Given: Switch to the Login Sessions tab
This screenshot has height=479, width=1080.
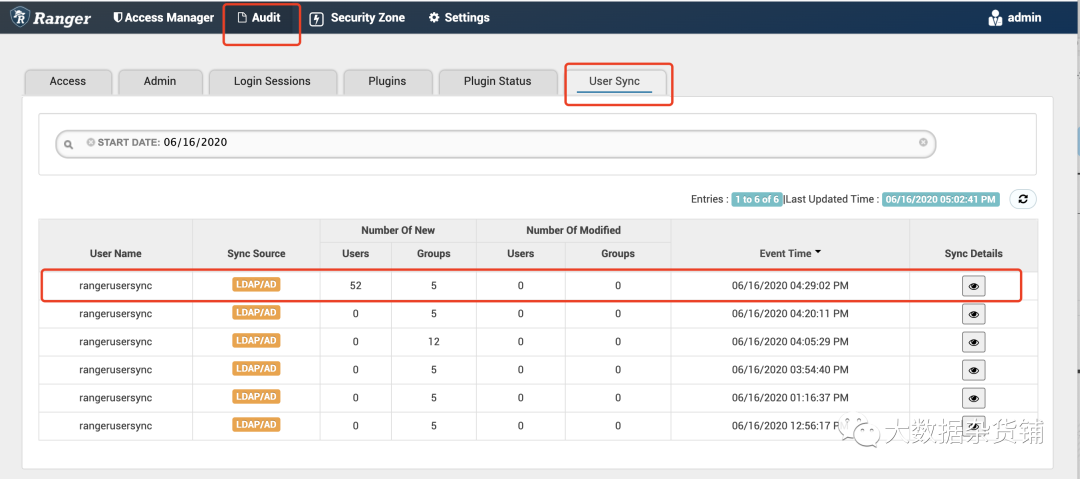Looking at the screenshot, I should 272,82.
